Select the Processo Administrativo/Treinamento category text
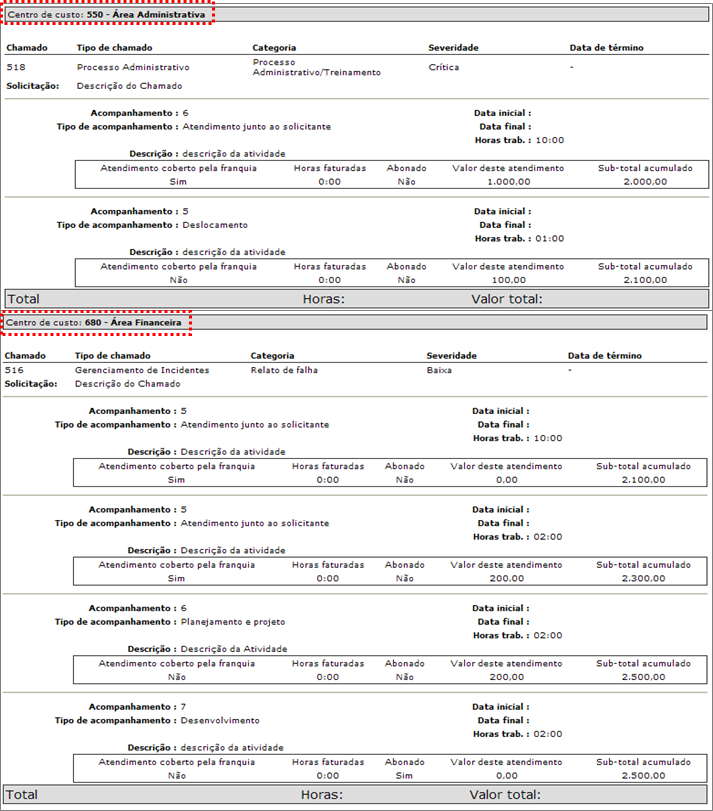713x811 pixels. pyautogui.click(x=316, y=67)
